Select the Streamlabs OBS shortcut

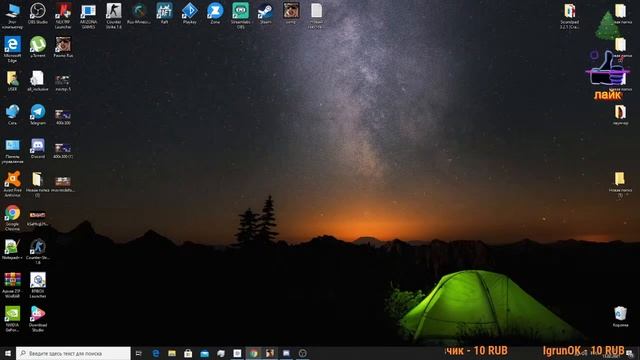click(240, 16)
